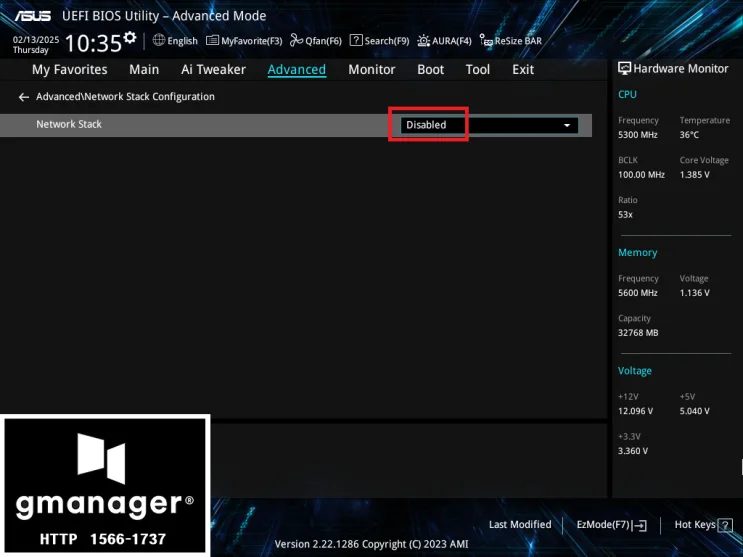Open the Ai Tweaker tab
The image size is (743, 557).
213,70
